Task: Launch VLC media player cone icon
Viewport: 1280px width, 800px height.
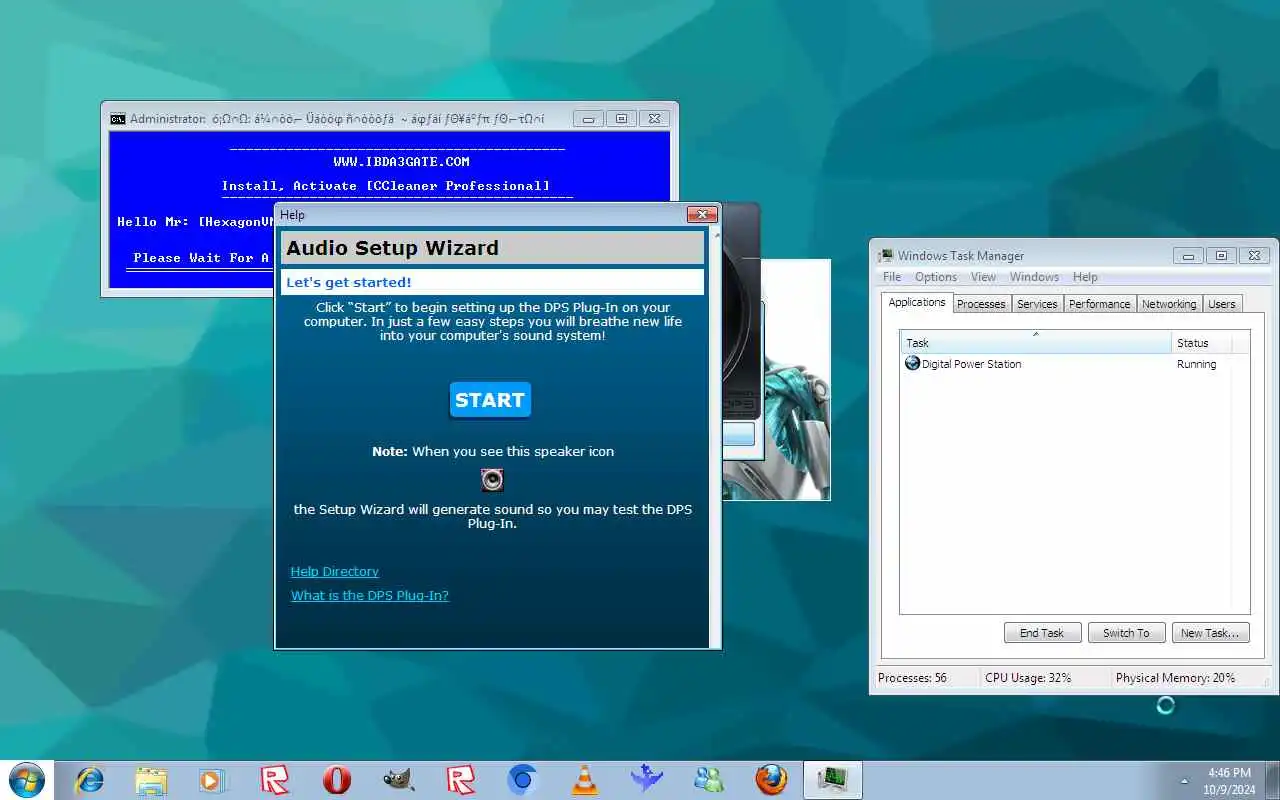Action: [x=585, y=779]
